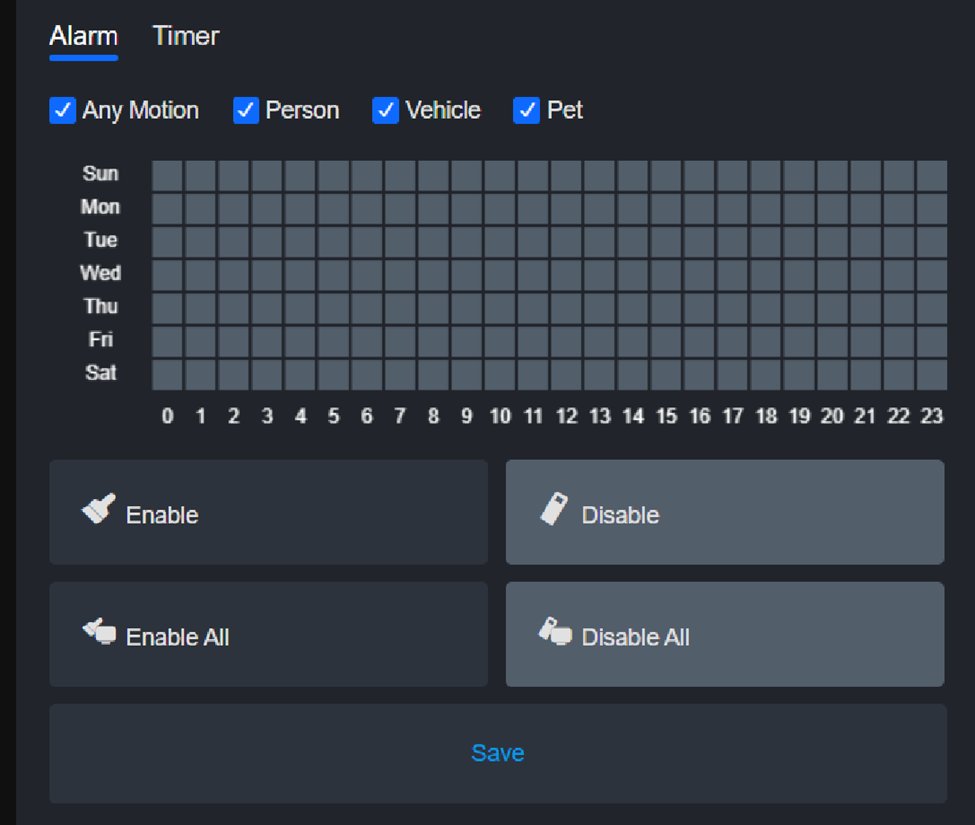Click the Sun row cell at hour 0
This screenshot has width=975, height=825.
(x=167, y=175)
